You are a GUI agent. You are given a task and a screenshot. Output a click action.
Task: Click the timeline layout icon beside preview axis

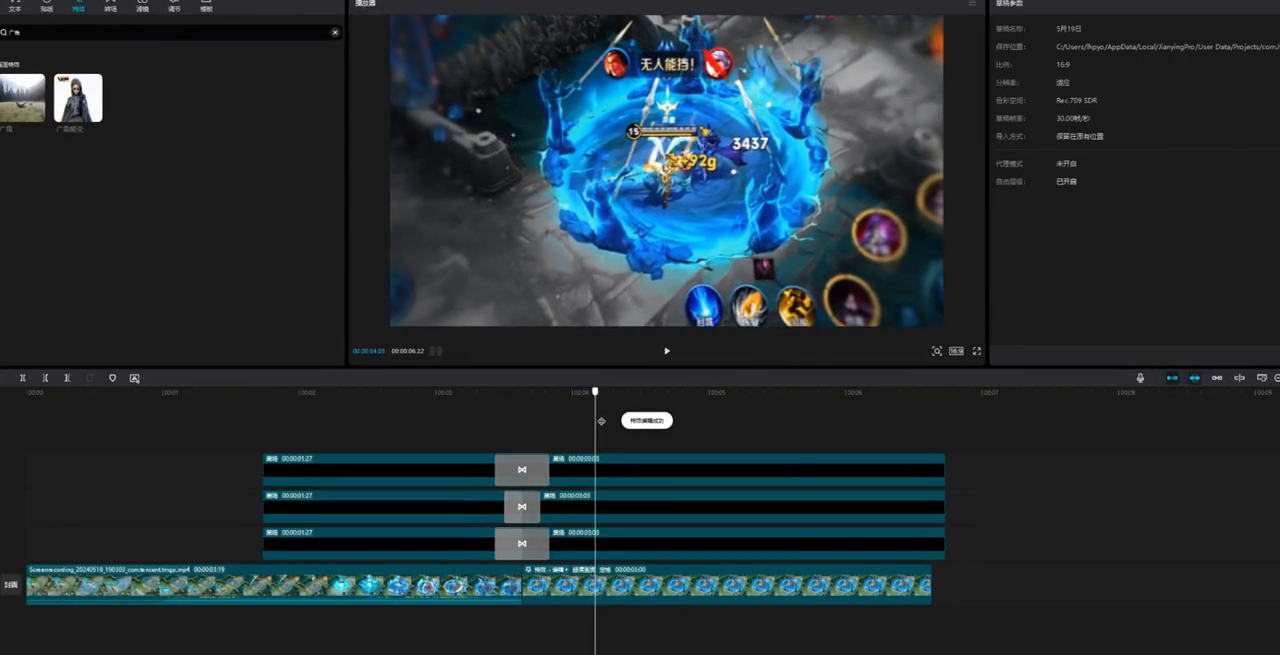[1262, 378]
